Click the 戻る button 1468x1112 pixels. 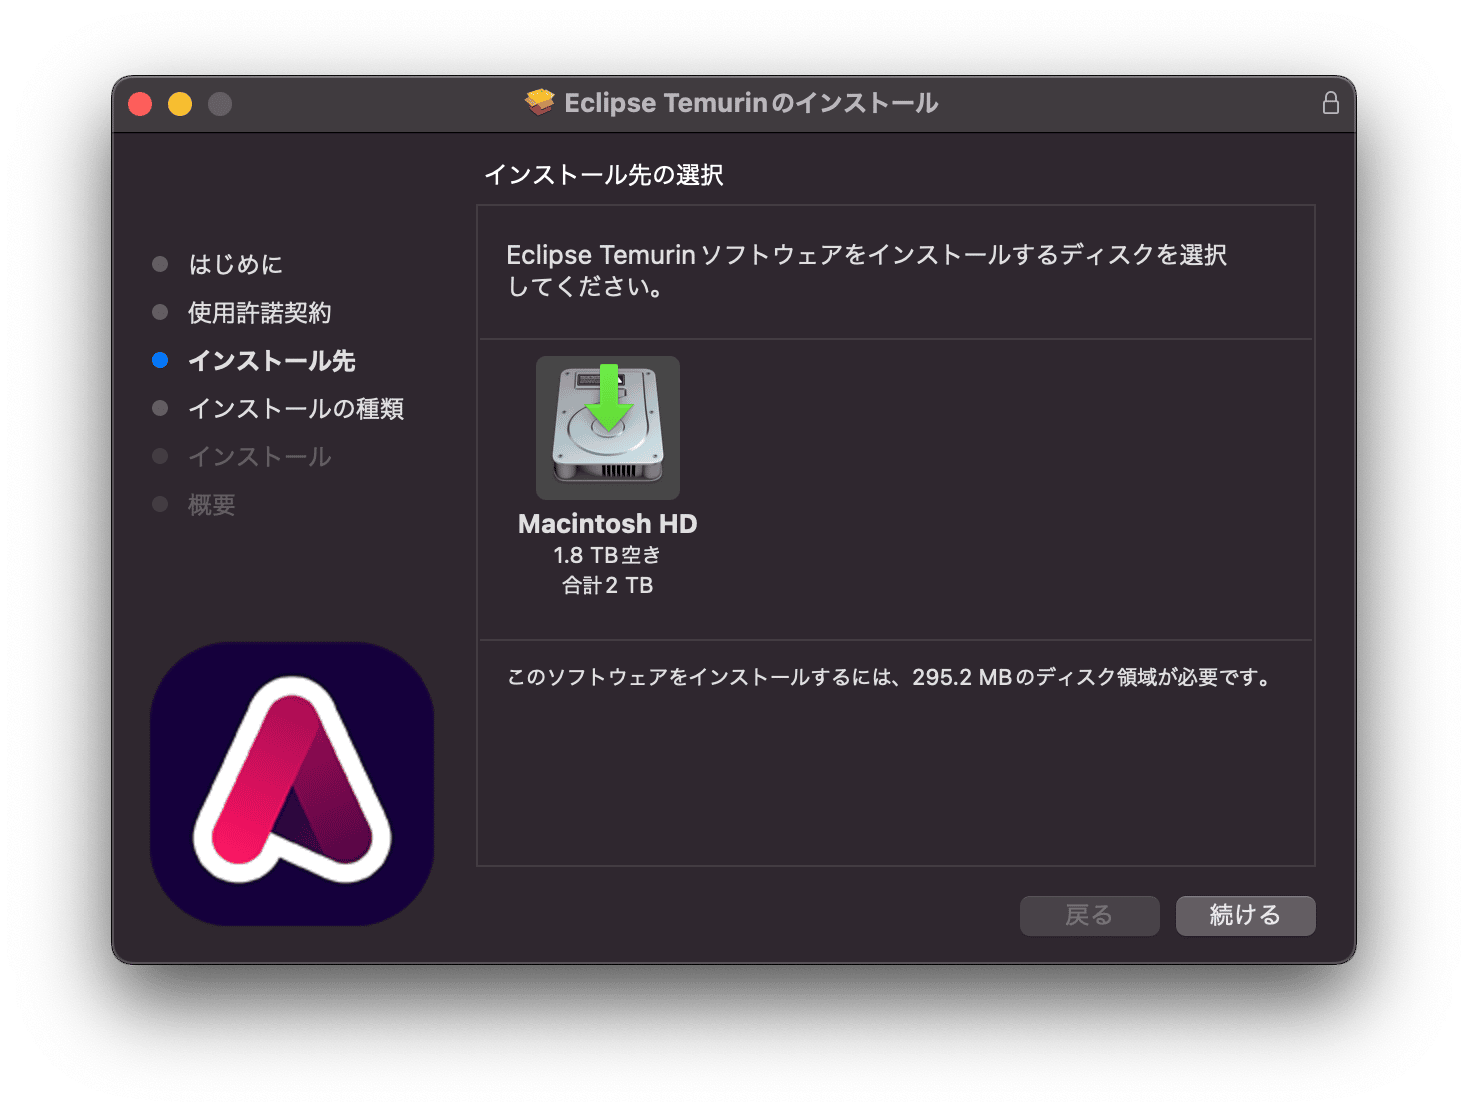[1089, 915]
